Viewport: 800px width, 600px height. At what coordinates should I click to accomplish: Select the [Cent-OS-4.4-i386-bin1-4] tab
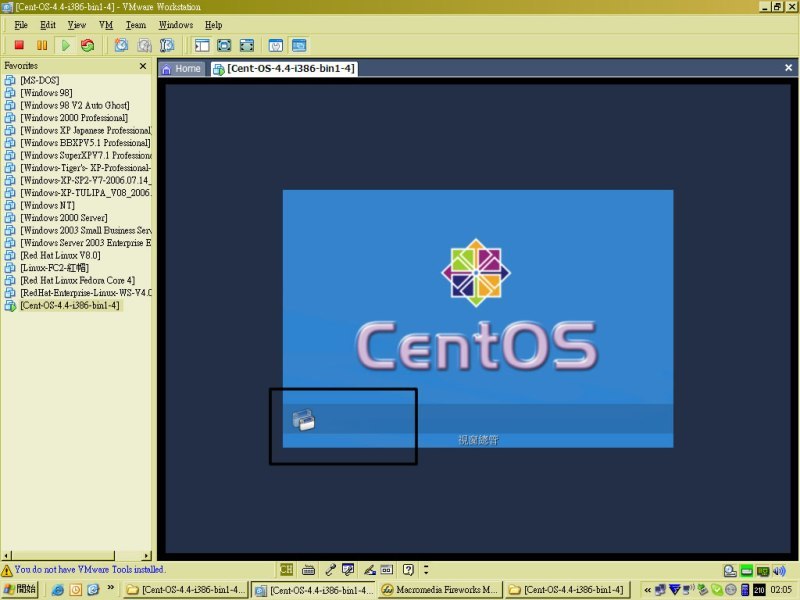click(285, 68)
